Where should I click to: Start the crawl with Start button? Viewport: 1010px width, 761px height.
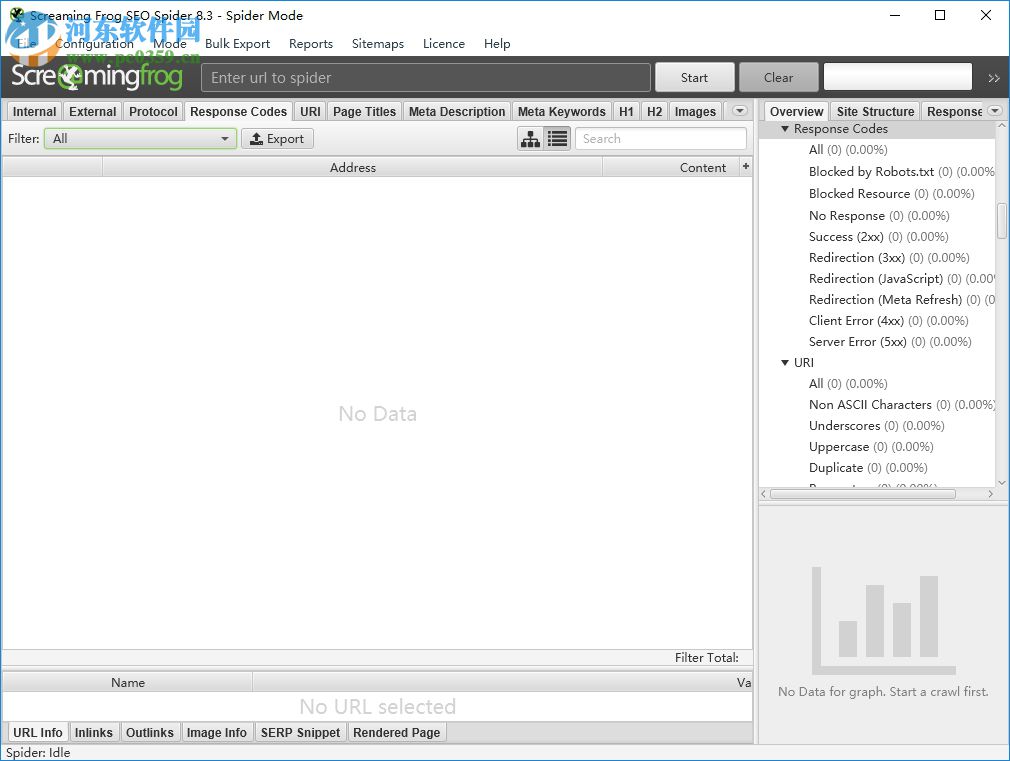(694, 77)
